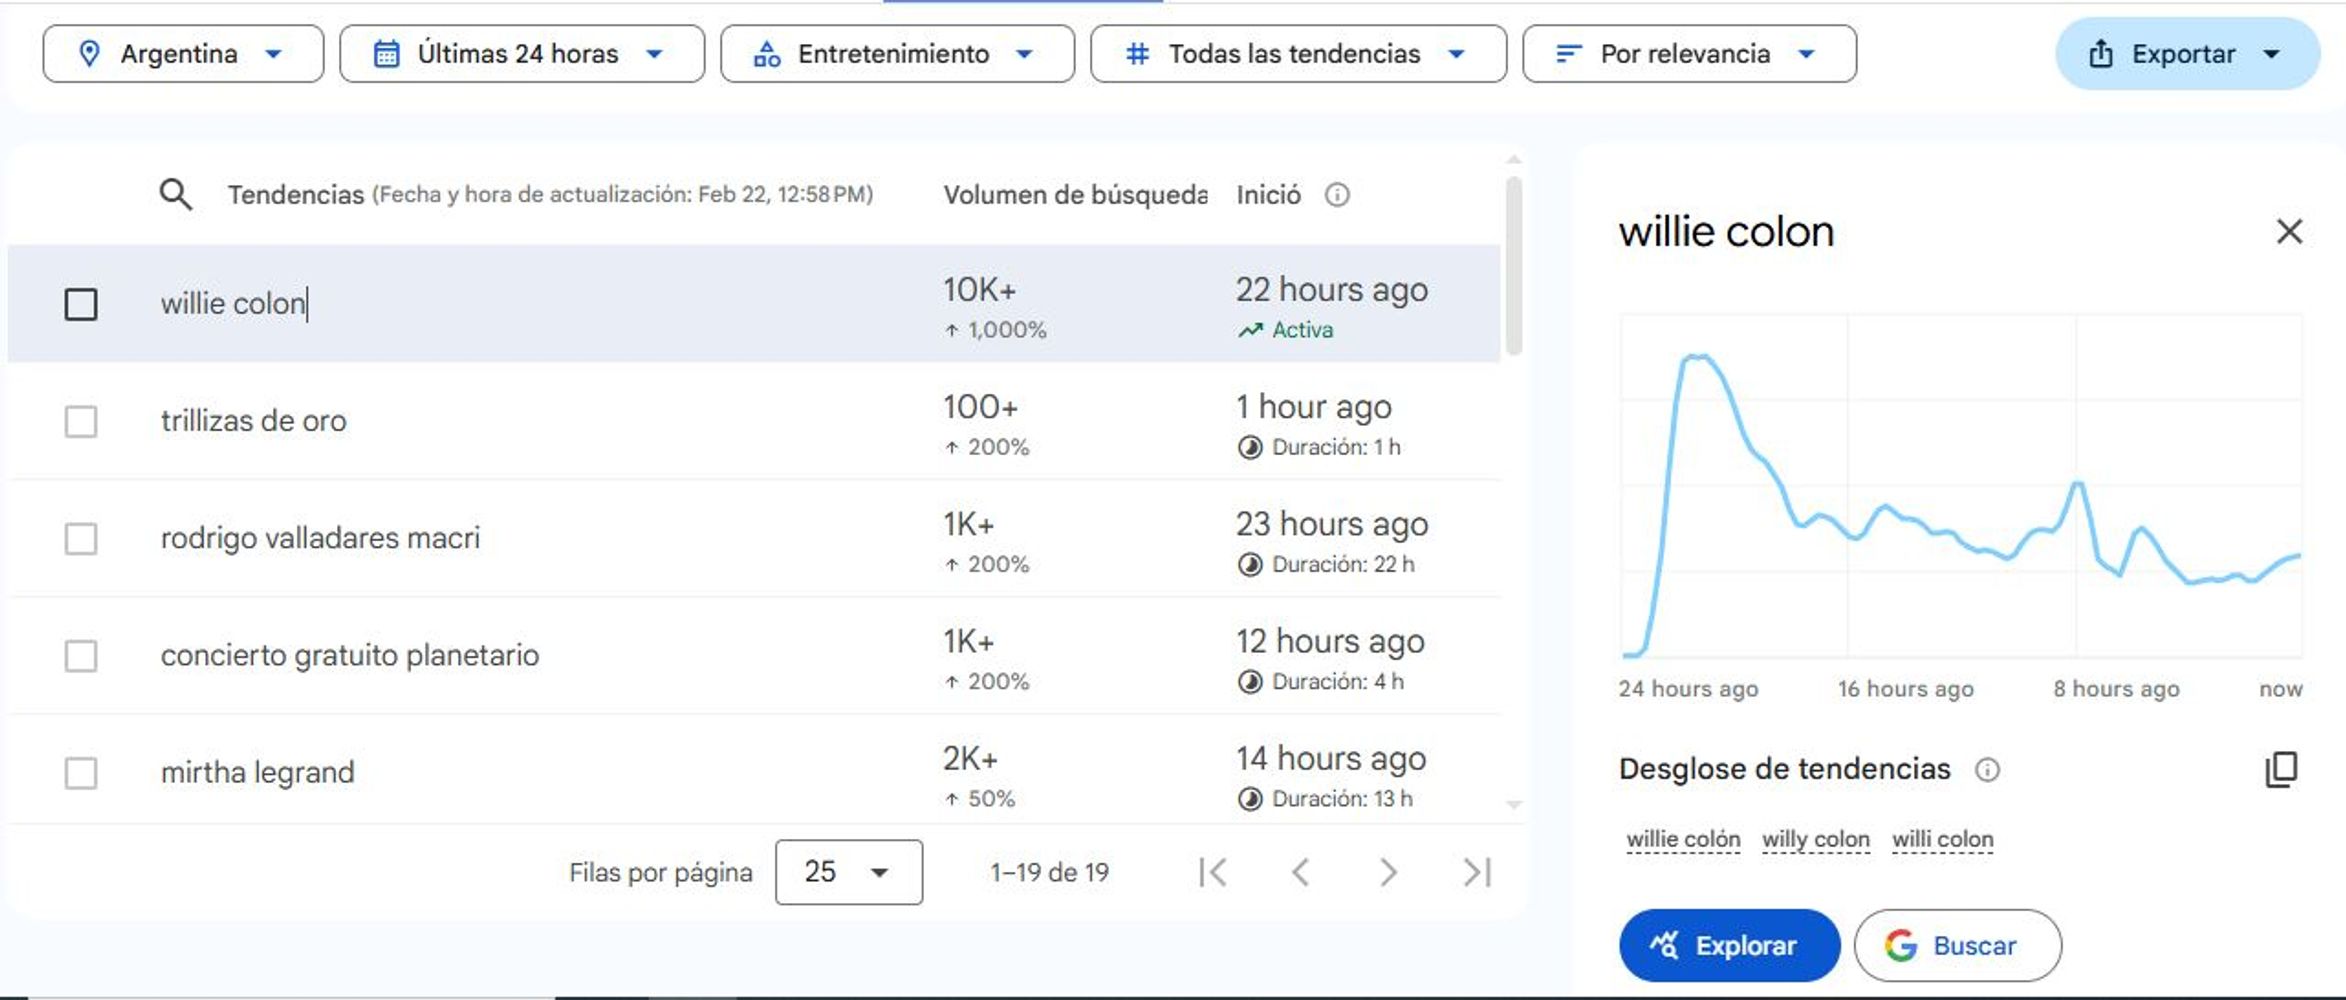This screenshot has width=2346, height=1000.
Task: Expand the Todas las tendencias dropdown arrow
Action: point(1456,54)
